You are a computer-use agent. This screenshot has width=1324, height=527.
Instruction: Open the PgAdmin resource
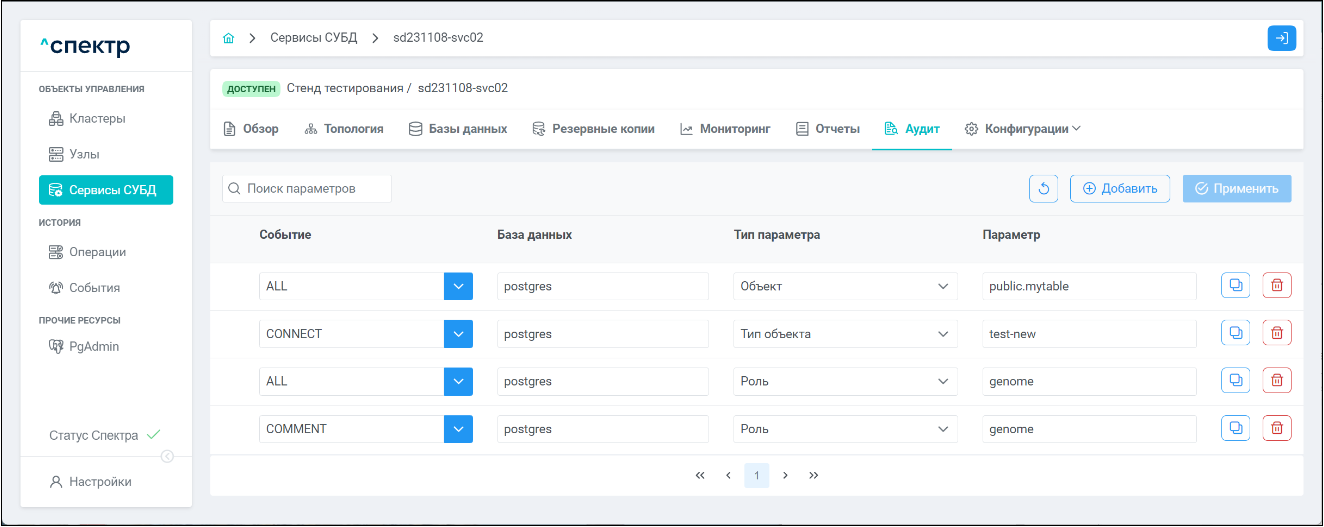point(94,347)
